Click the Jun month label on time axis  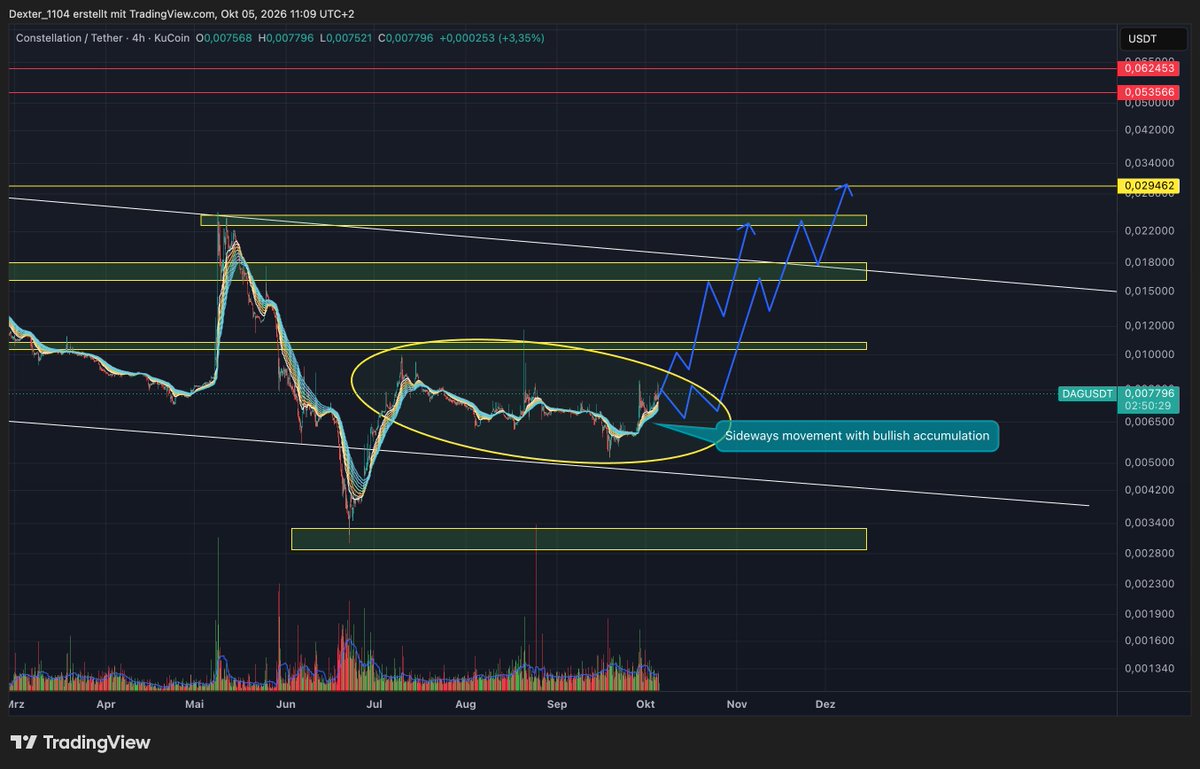[x=287, y=704]
